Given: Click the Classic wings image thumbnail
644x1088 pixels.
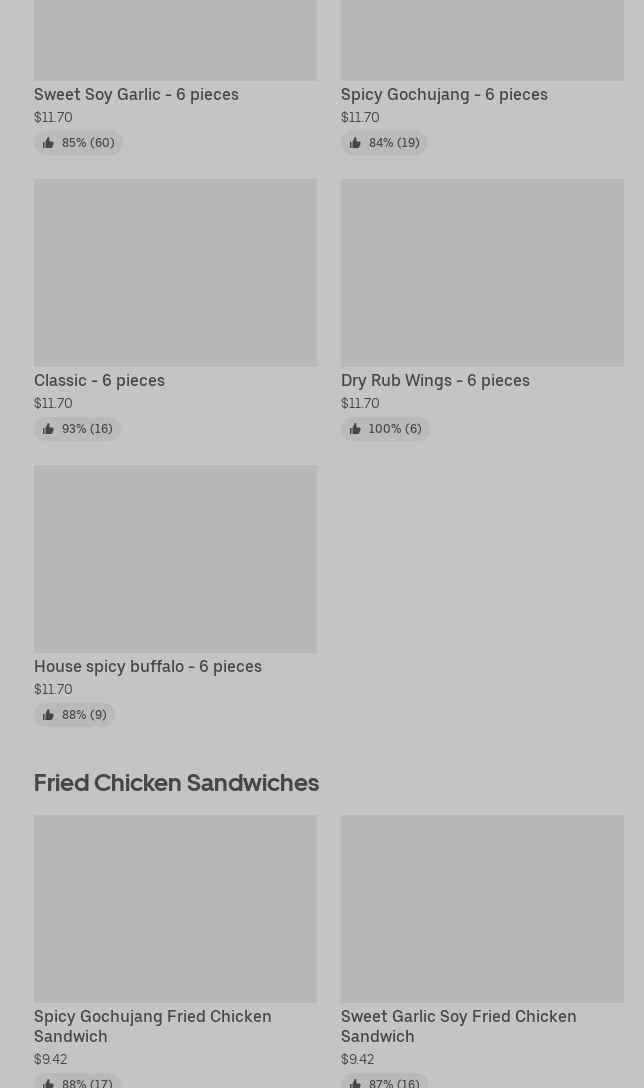Looking at the screenshot, I should [x=175, y=272].
